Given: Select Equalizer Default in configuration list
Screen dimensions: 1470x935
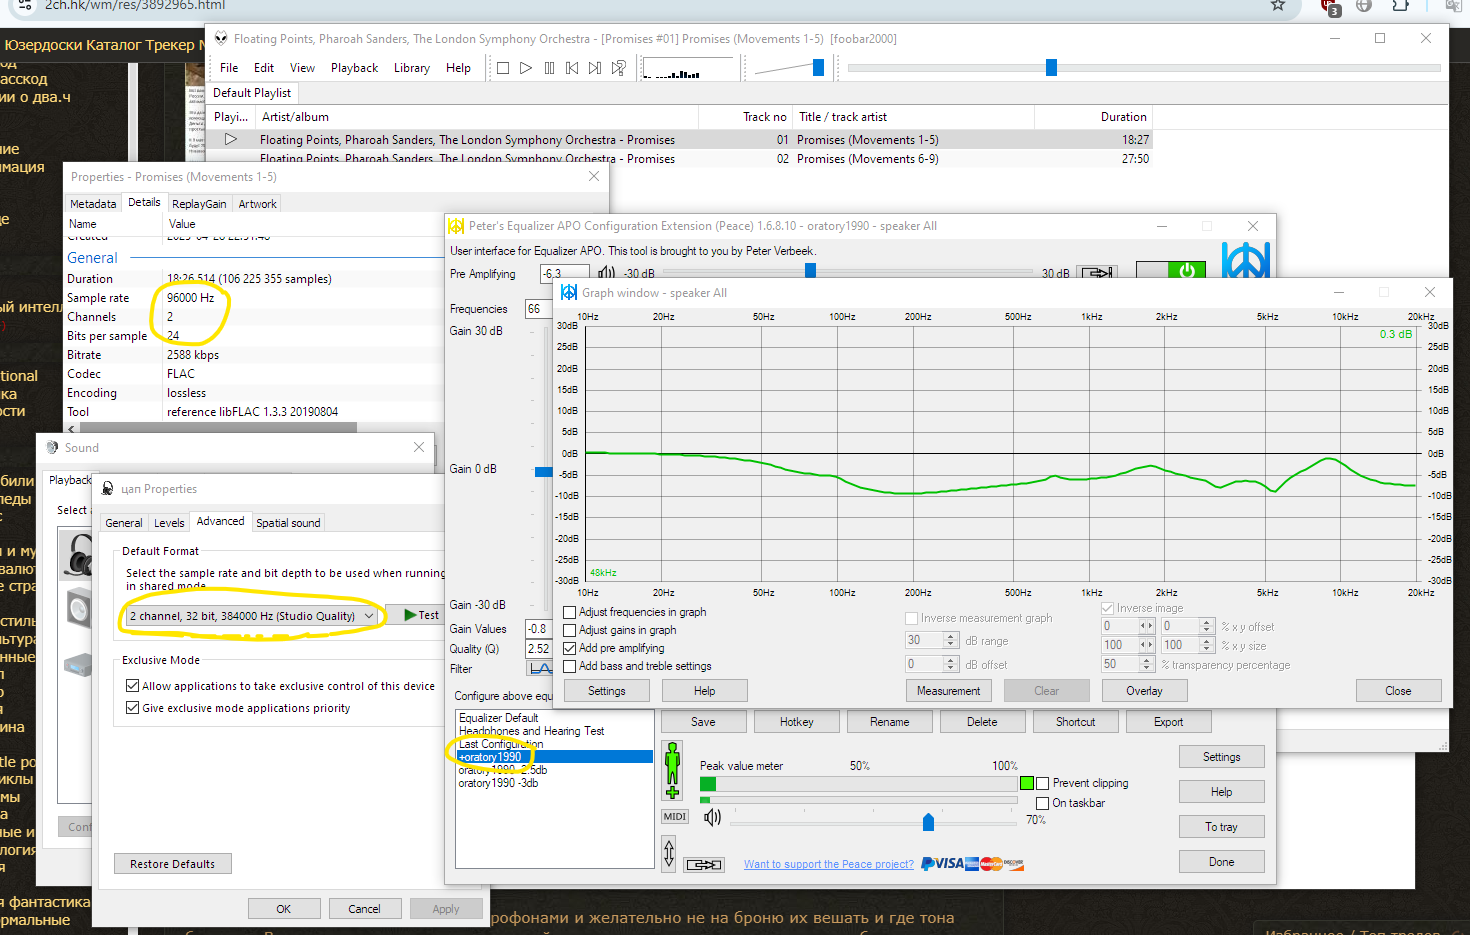Looking at the screenshot, I should coord(498,718).
